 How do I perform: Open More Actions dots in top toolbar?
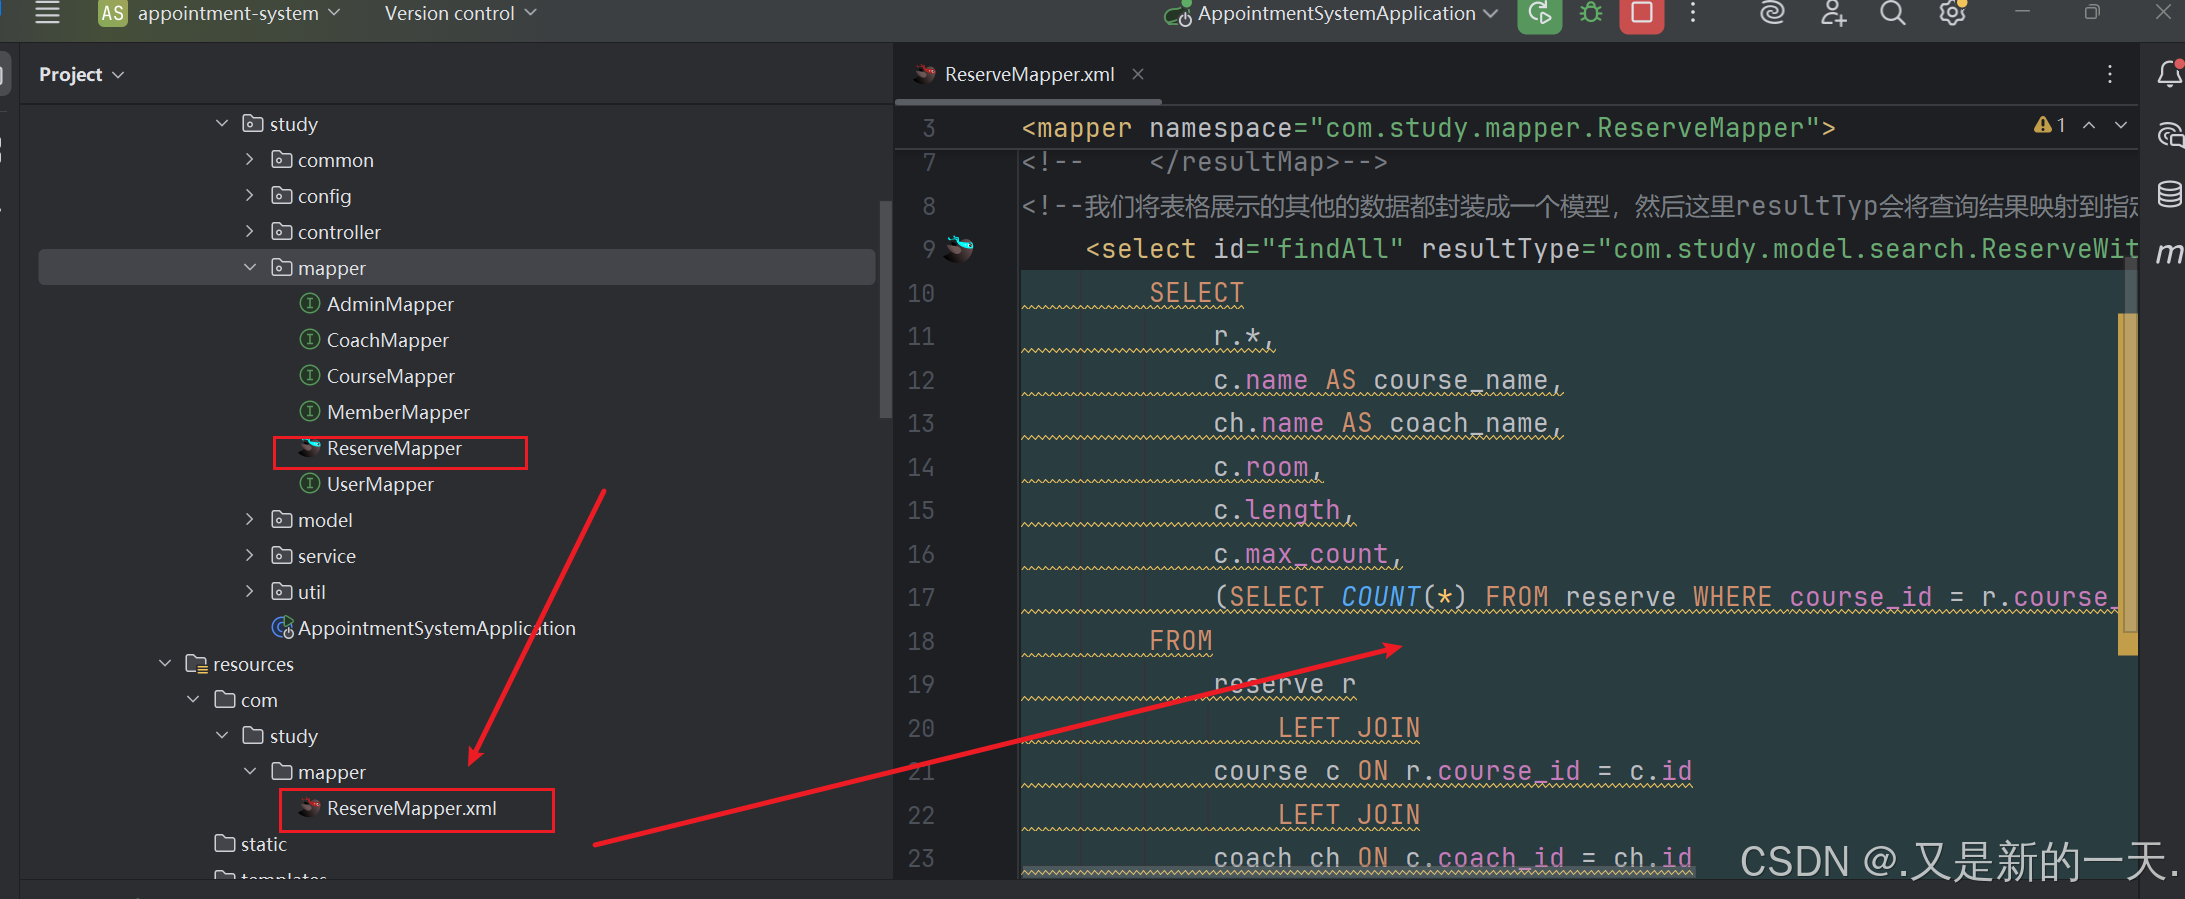tap(1693, 13)
